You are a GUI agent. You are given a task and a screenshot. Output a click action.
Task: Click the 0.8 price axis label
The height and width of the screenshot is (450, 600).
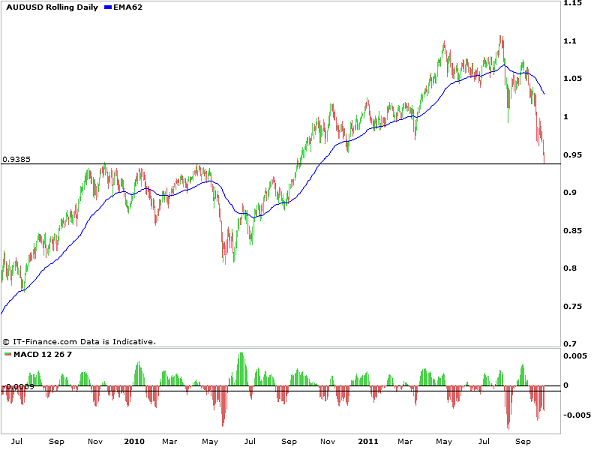[570, 268]
